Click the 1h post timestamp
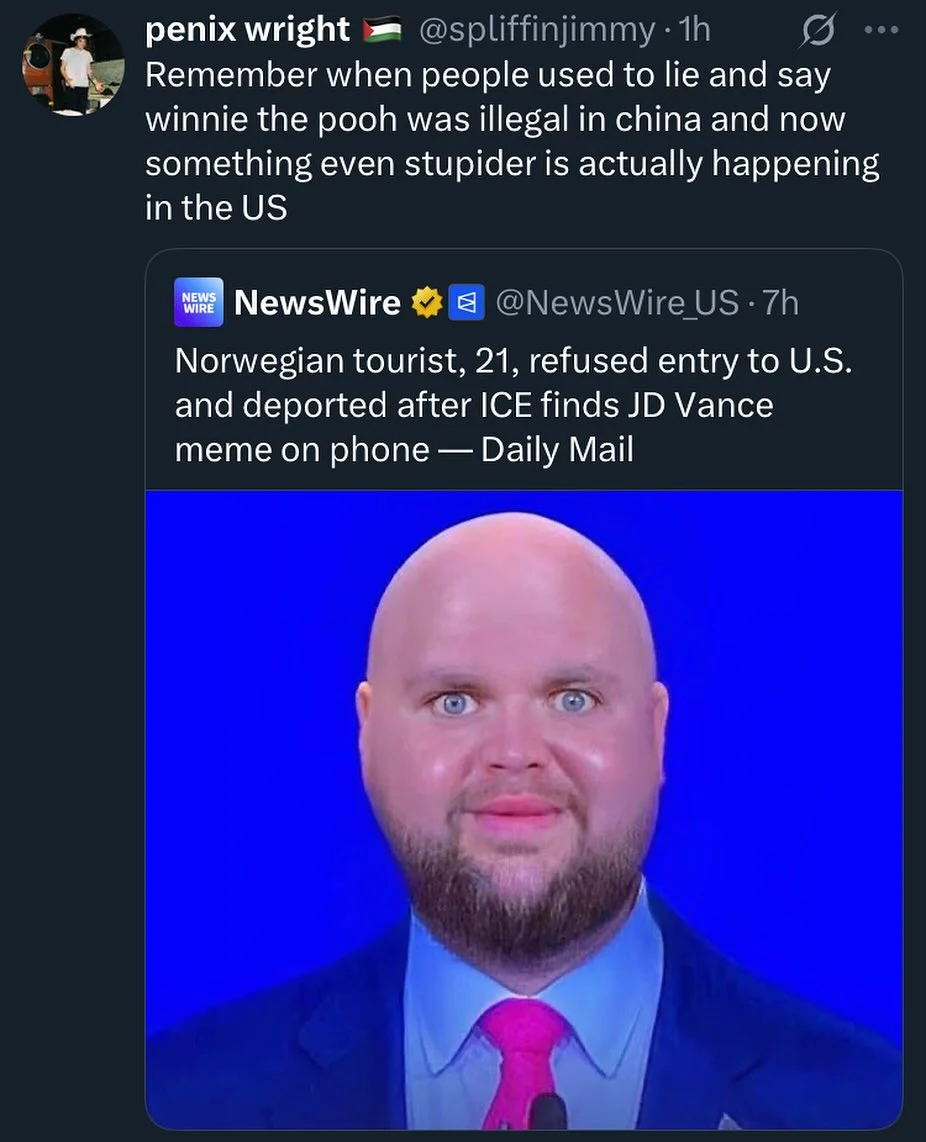 (x=694, y=30)
